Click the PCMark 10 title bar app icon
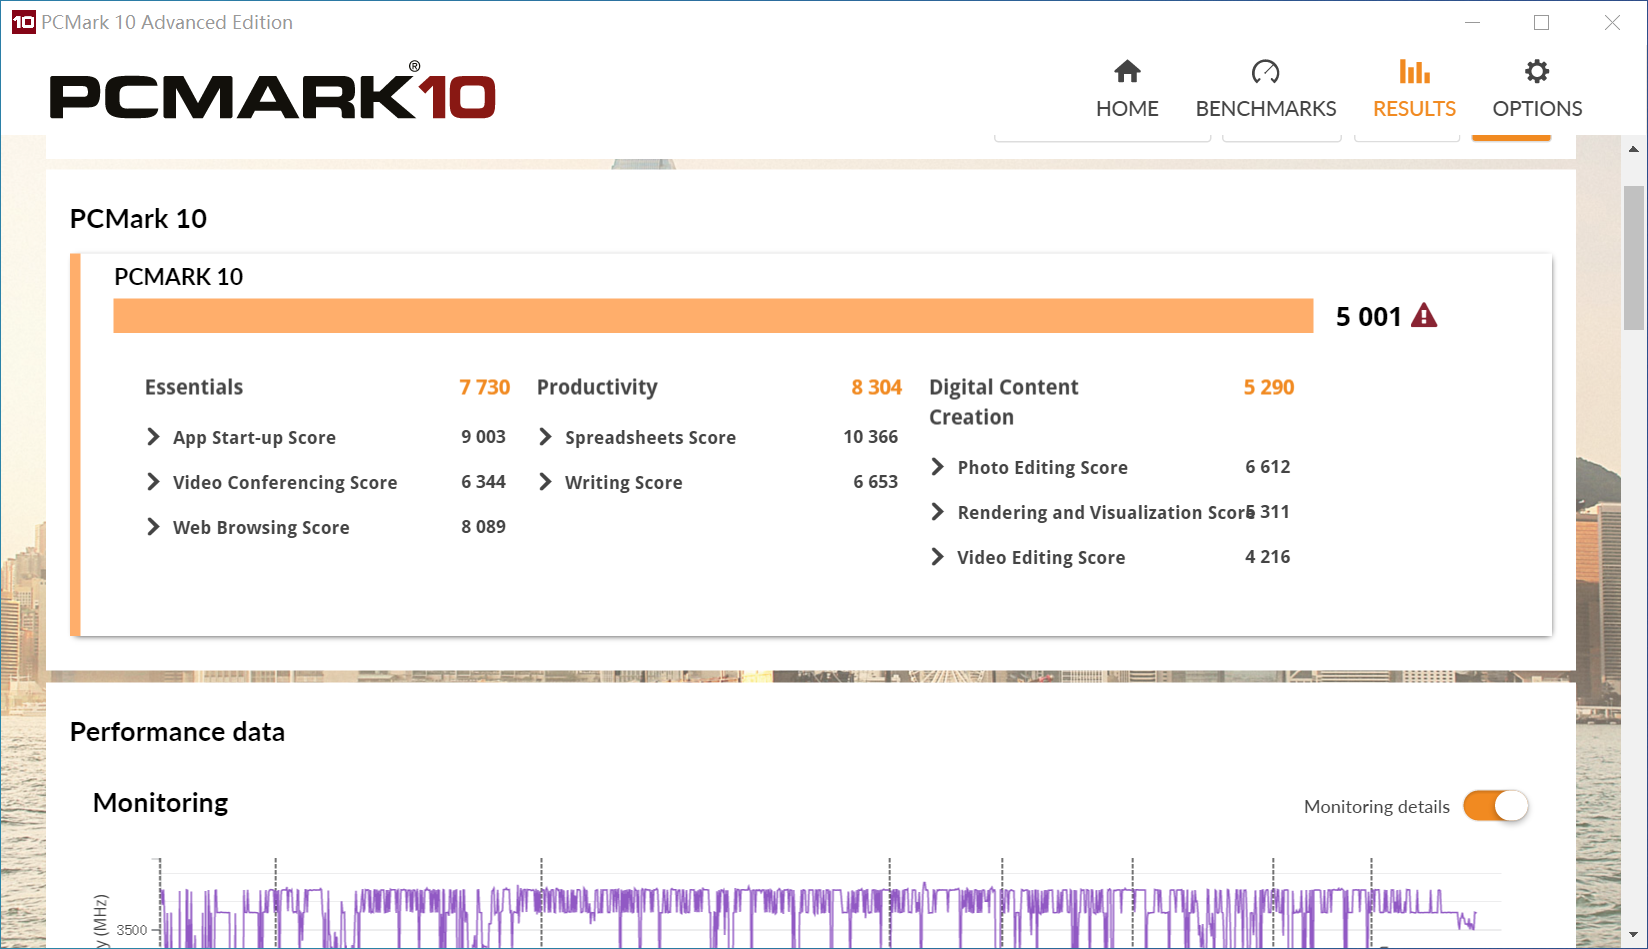 coord(23,22)
